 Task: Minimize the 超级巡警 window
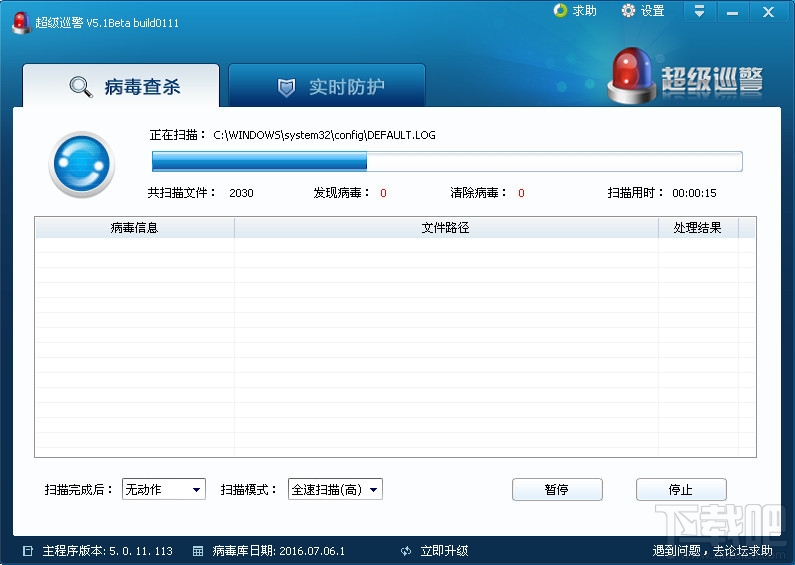tap(732, 11)
